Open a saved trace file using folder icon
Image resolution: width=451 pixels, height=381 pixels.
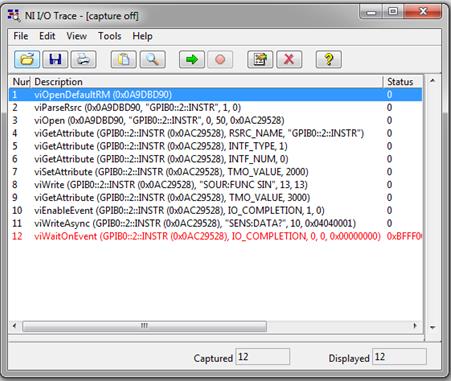(27, 59)
